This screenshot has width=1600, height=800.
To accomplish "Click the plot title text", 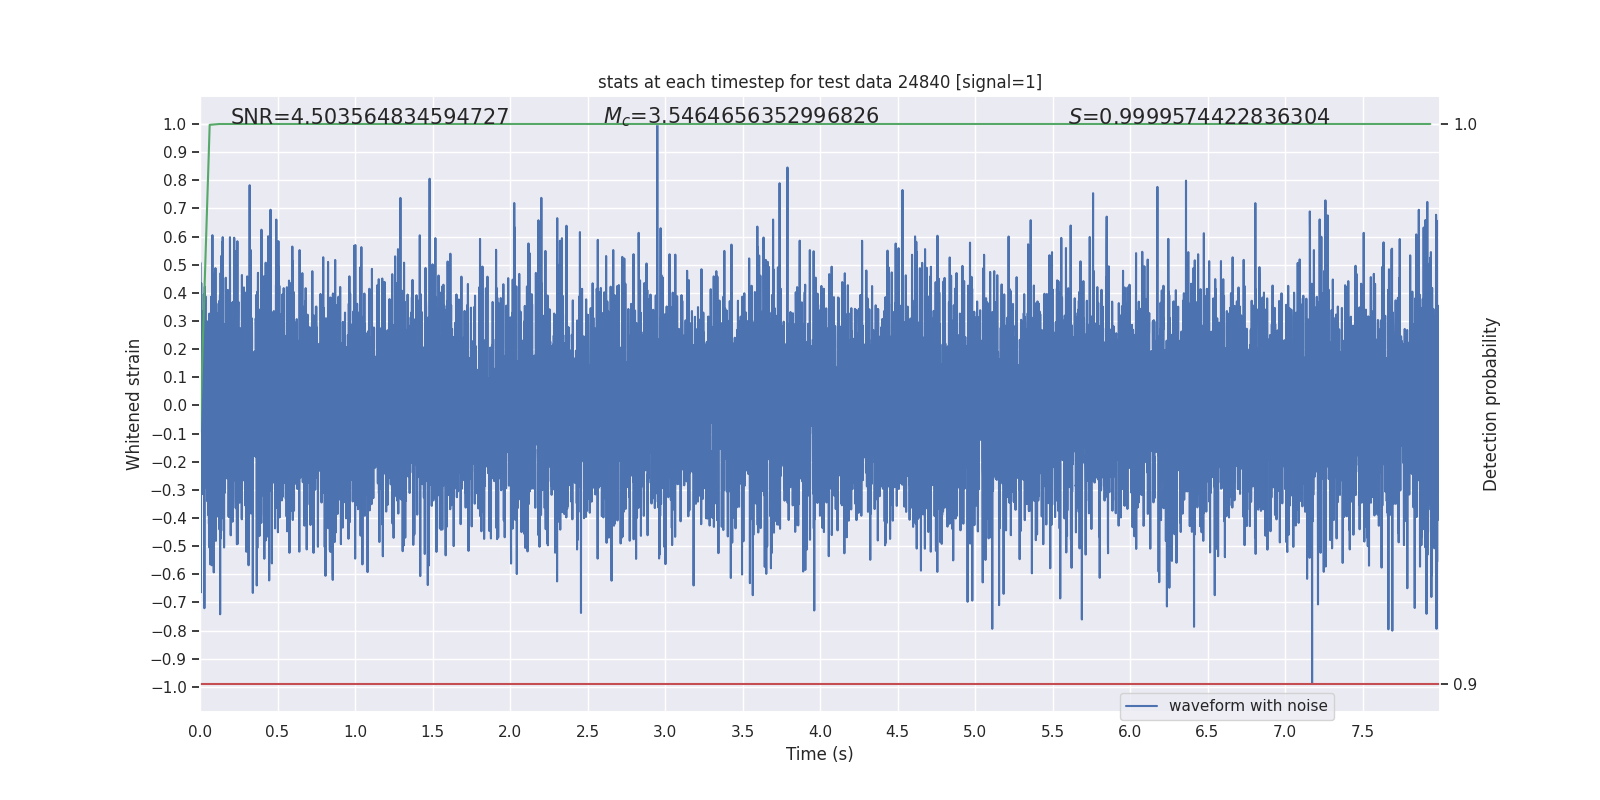I will 820,82.
